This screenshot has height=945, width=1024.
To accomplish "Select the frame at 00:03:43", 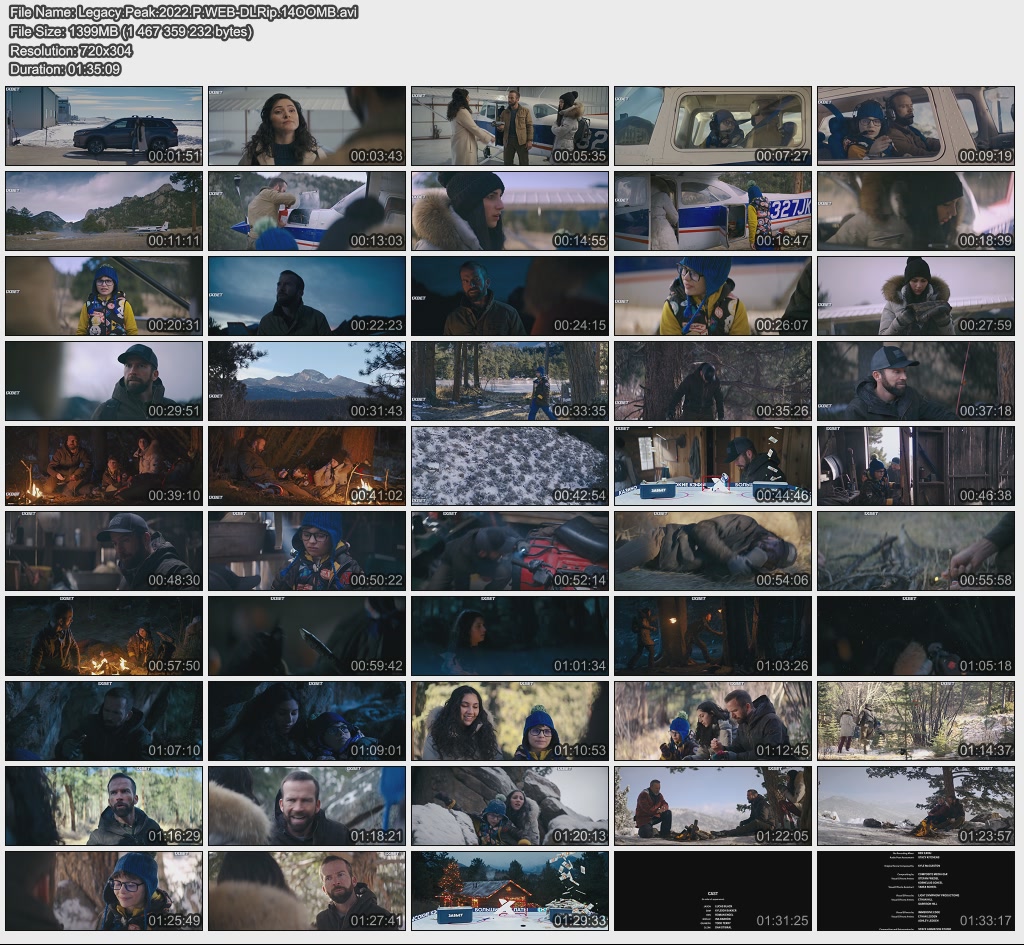I will click(307, 126).
